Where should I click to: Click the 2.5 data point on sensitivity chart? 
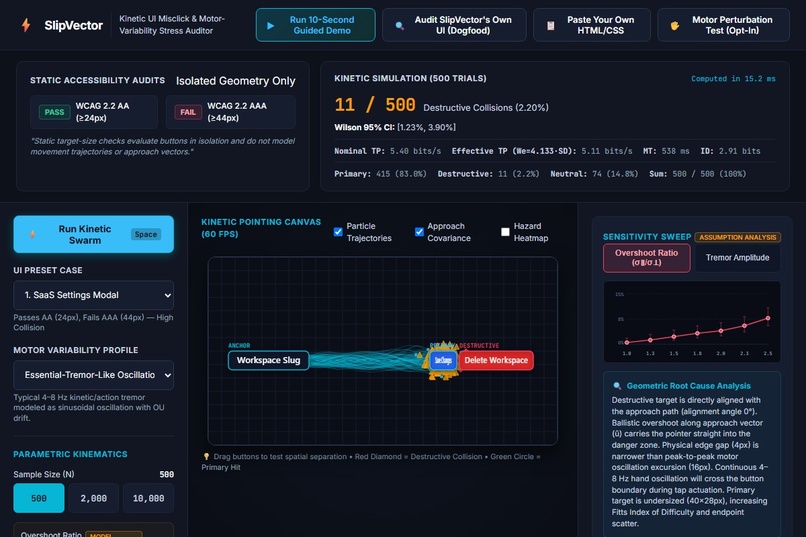768,318
